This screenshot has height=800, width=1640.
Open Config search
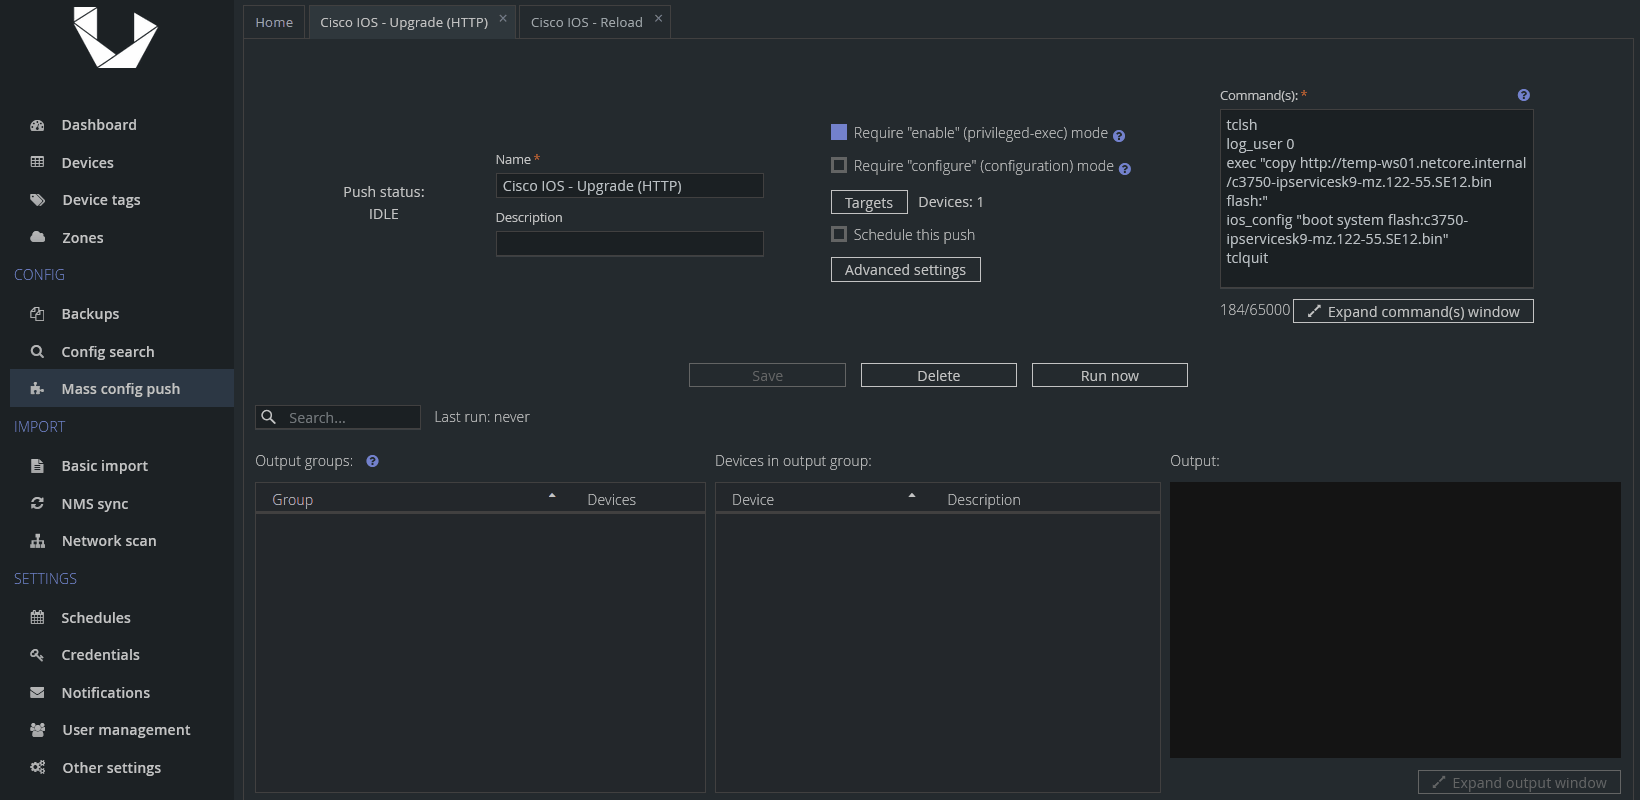click(x=108, y=352)
